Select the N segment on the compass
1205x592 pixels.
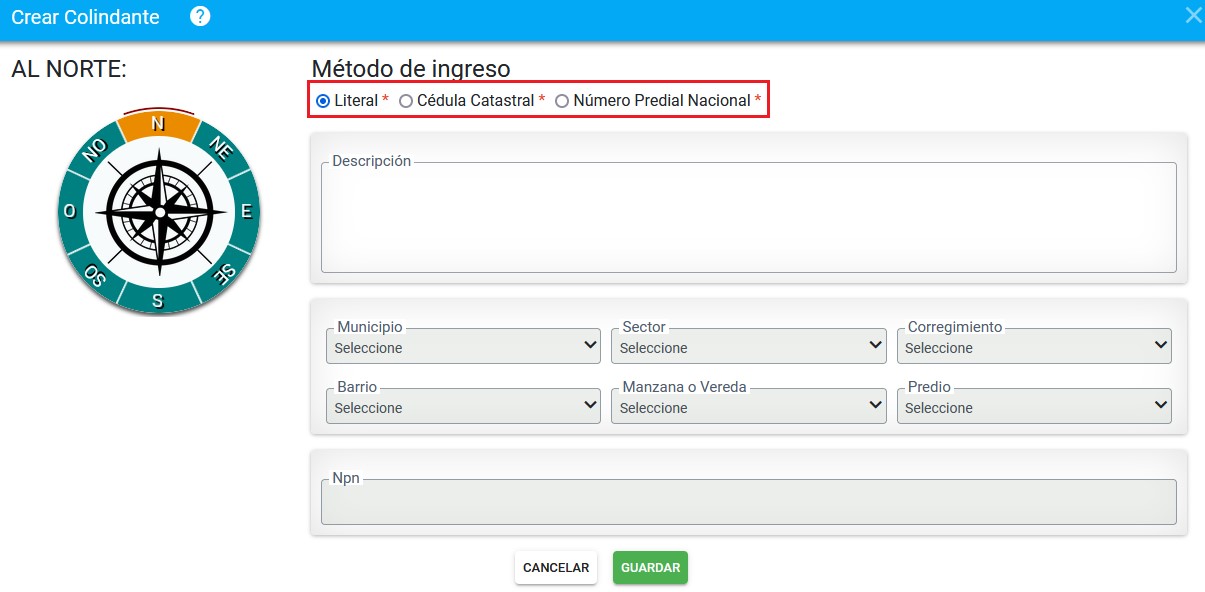click(x=157, y=124)
